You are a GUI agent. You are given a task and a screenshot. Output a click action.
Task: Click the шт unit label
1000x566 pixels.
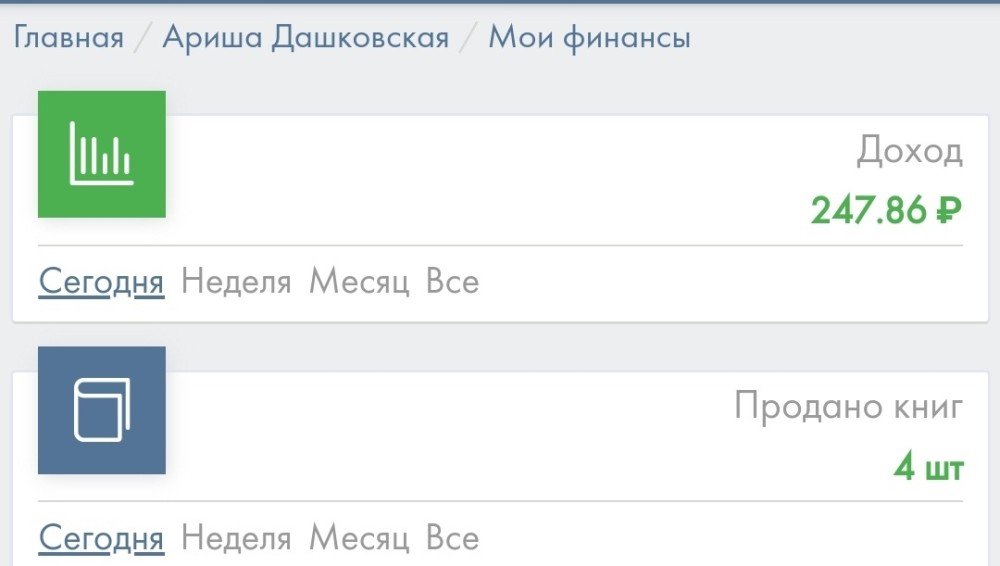point(944,468)
